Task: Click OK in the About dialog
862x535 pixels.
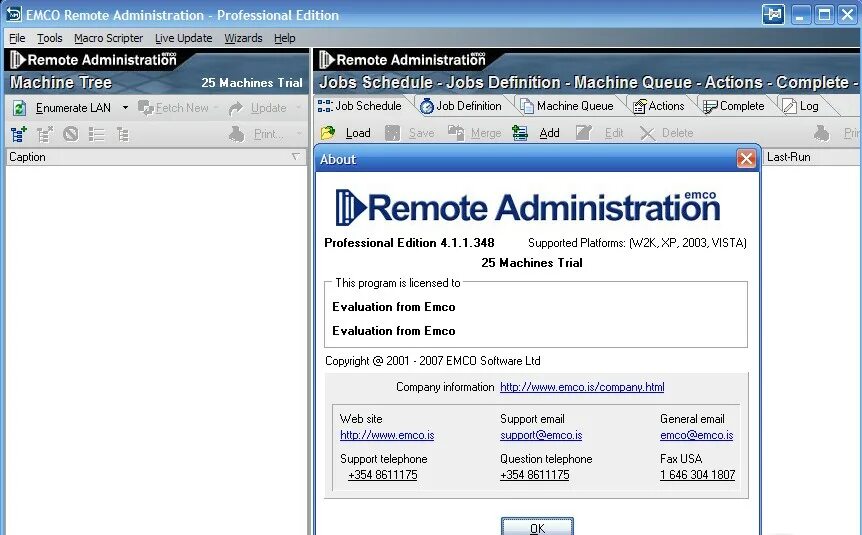Action: click(x=537, y=526)
